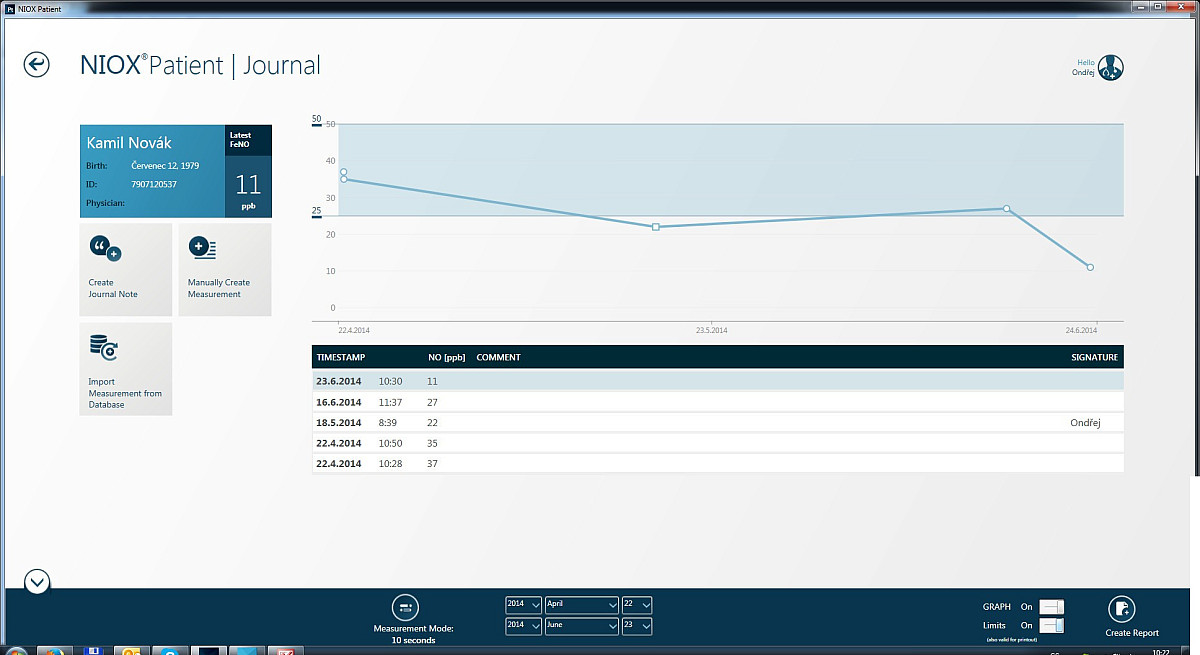Go back using the circled arrow icon
This screenshot has width=1200, height=655.
coord(36,65)
